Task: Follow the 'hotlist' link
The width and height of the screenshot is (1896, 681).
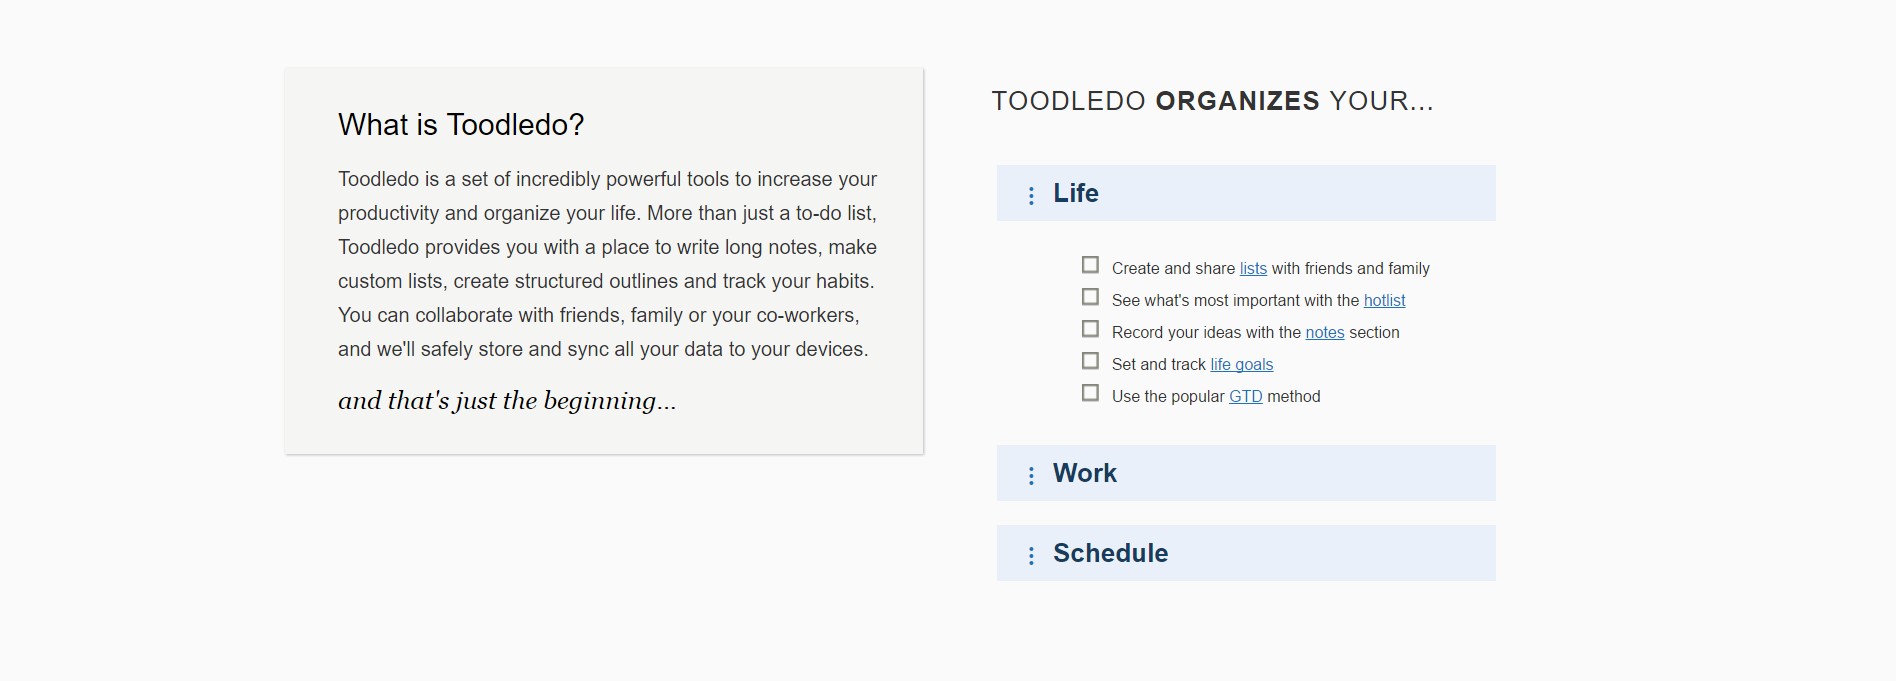Action: (1384, 301)
